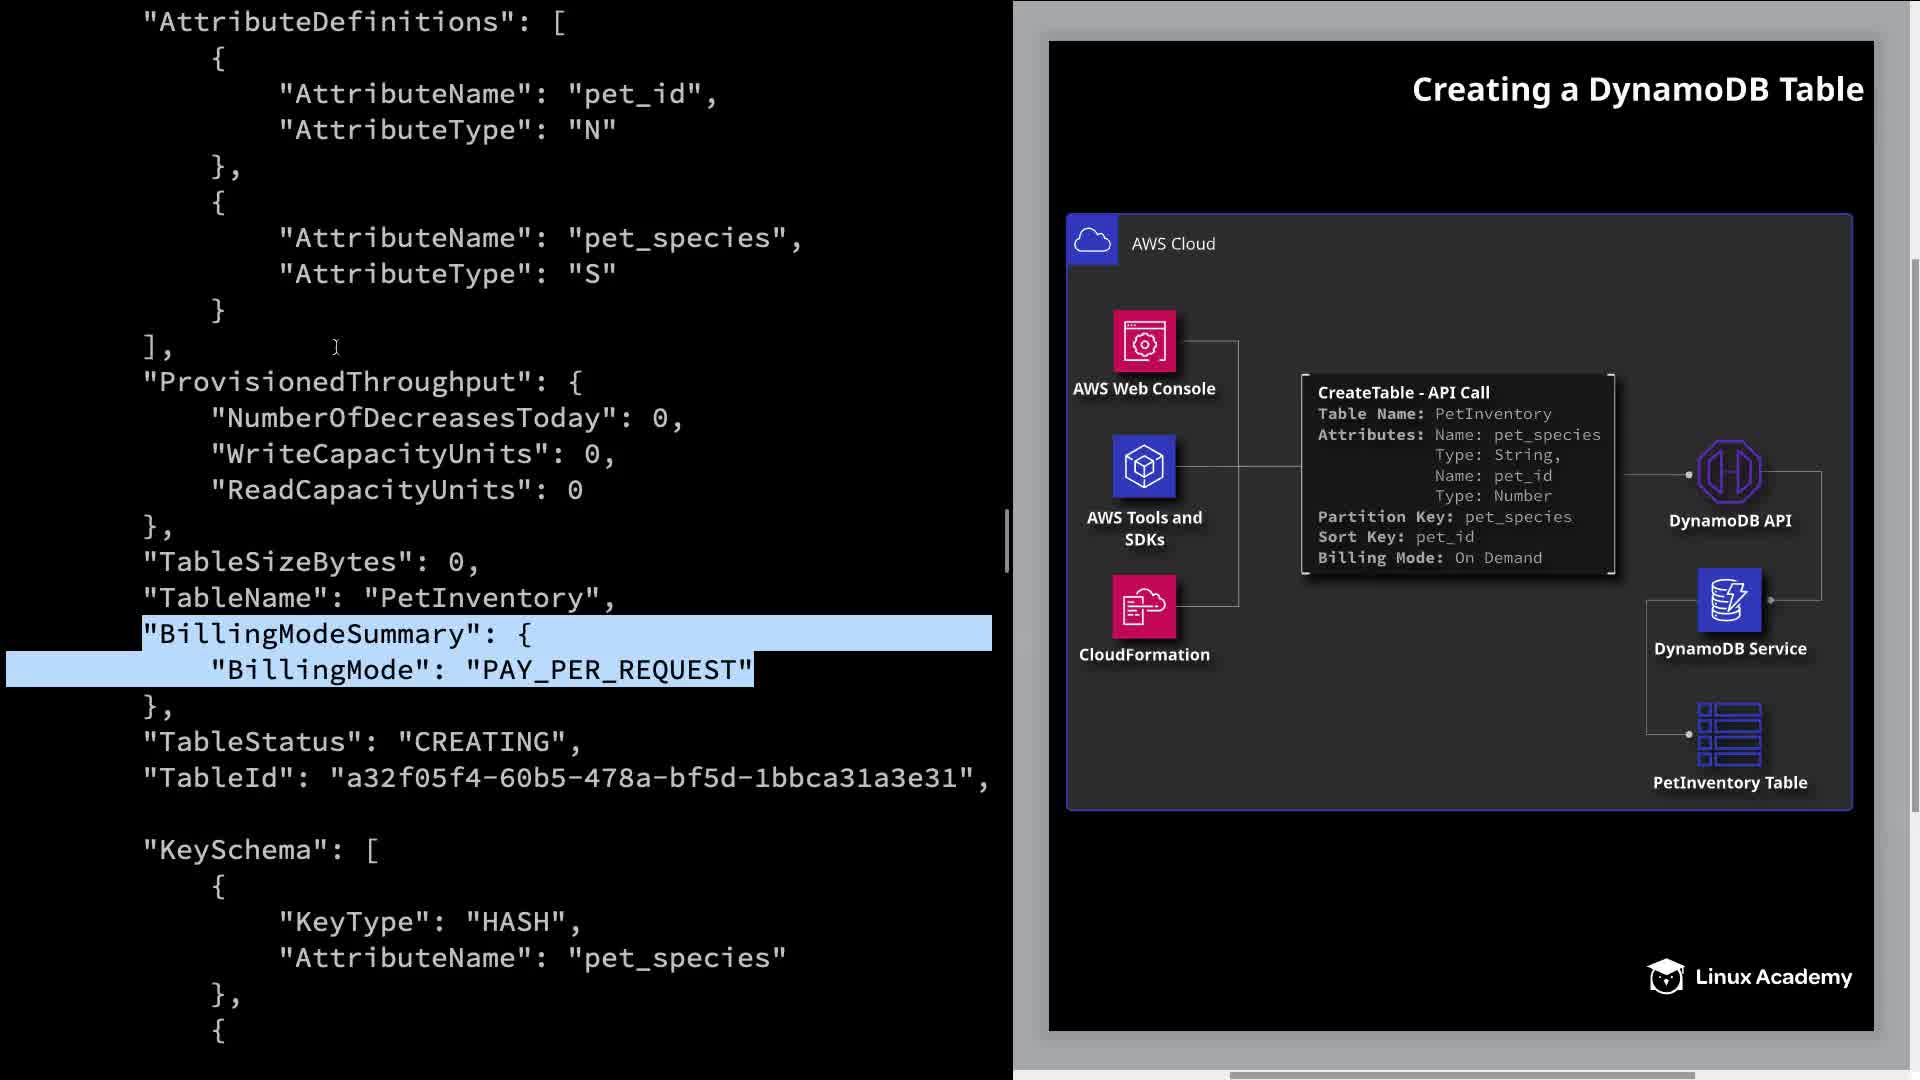Click the slide pane vertical scrollbar
The height and width of the screenshot is (1080, 1920).
click(1914, 535)
